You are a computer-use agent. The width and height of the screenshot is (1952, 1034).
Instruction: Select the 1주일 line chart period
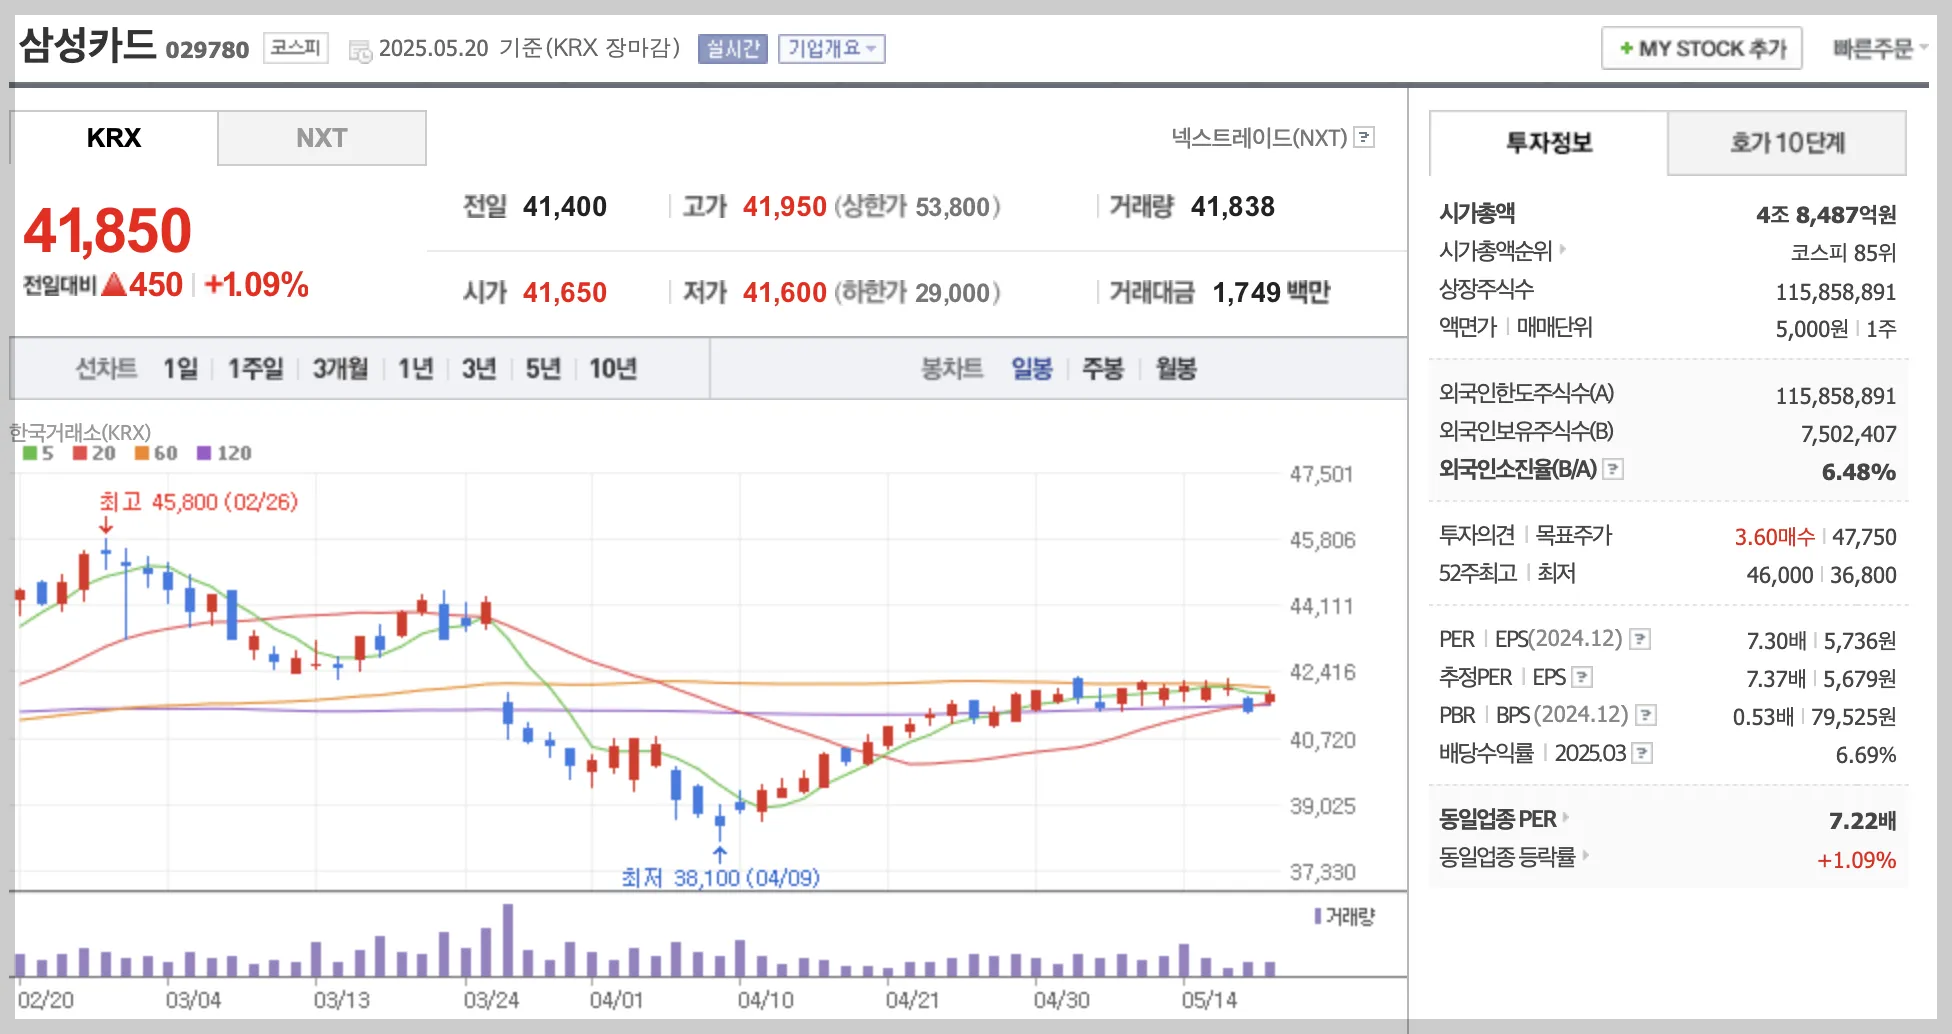pyautogui.click(x=256, y=369)
